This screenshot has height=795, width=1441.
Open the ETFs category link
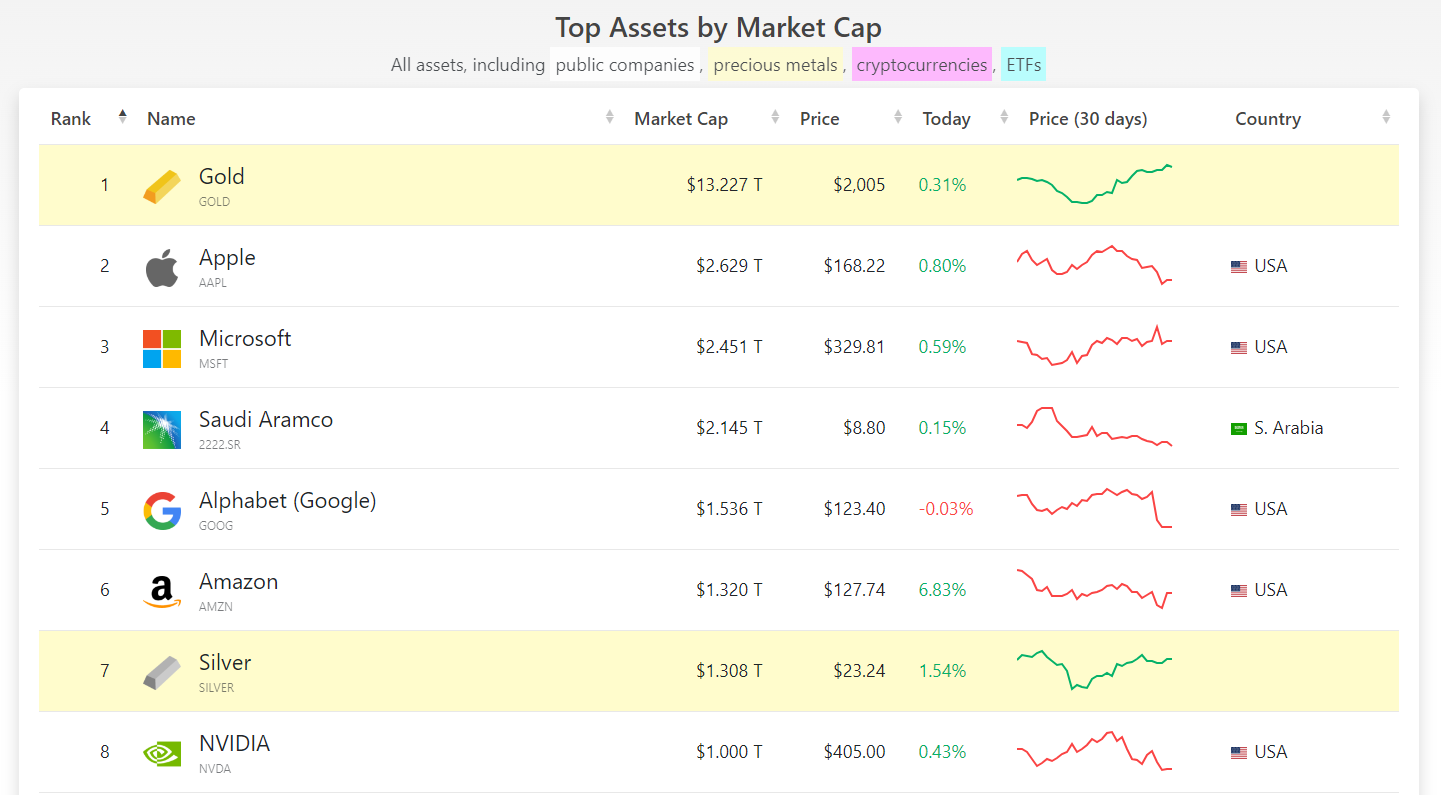coord(1023,65)
